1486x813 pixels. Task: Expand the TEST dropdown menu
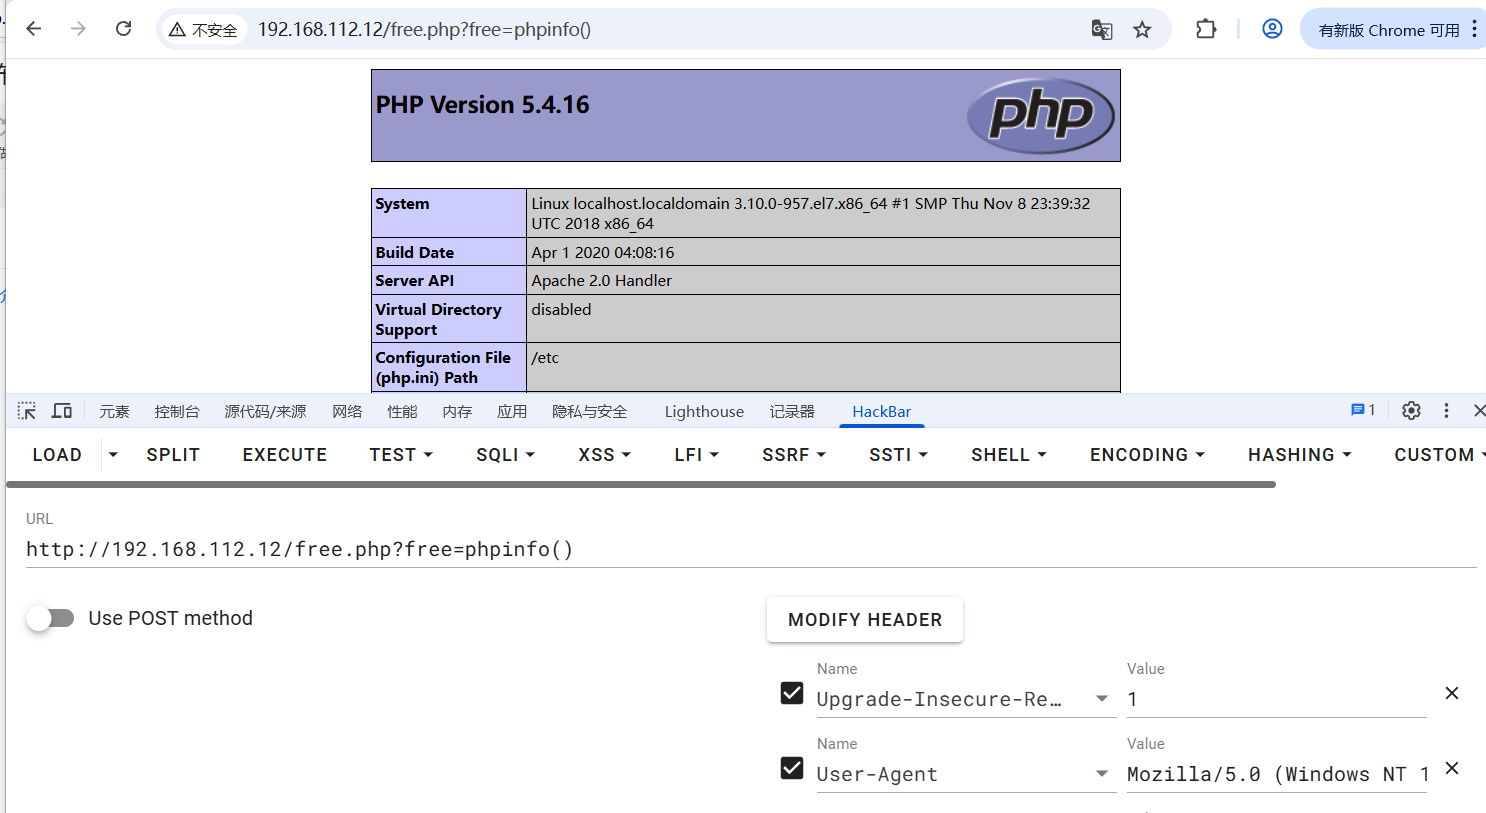(x=401, y=454)
